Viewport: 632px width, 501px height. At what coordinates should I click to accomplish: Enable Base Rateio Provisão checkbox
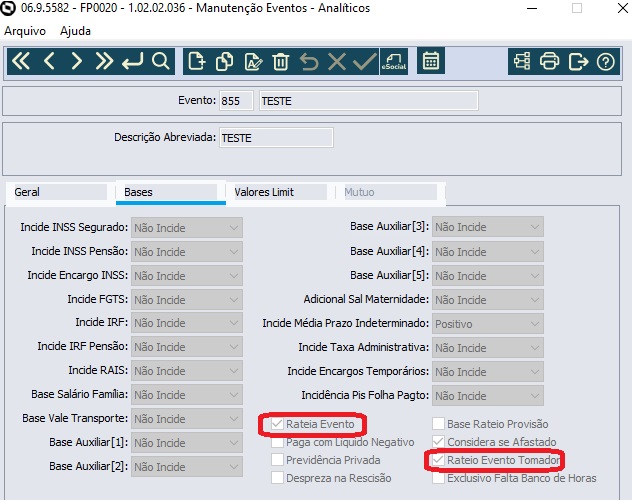point(438,424)
